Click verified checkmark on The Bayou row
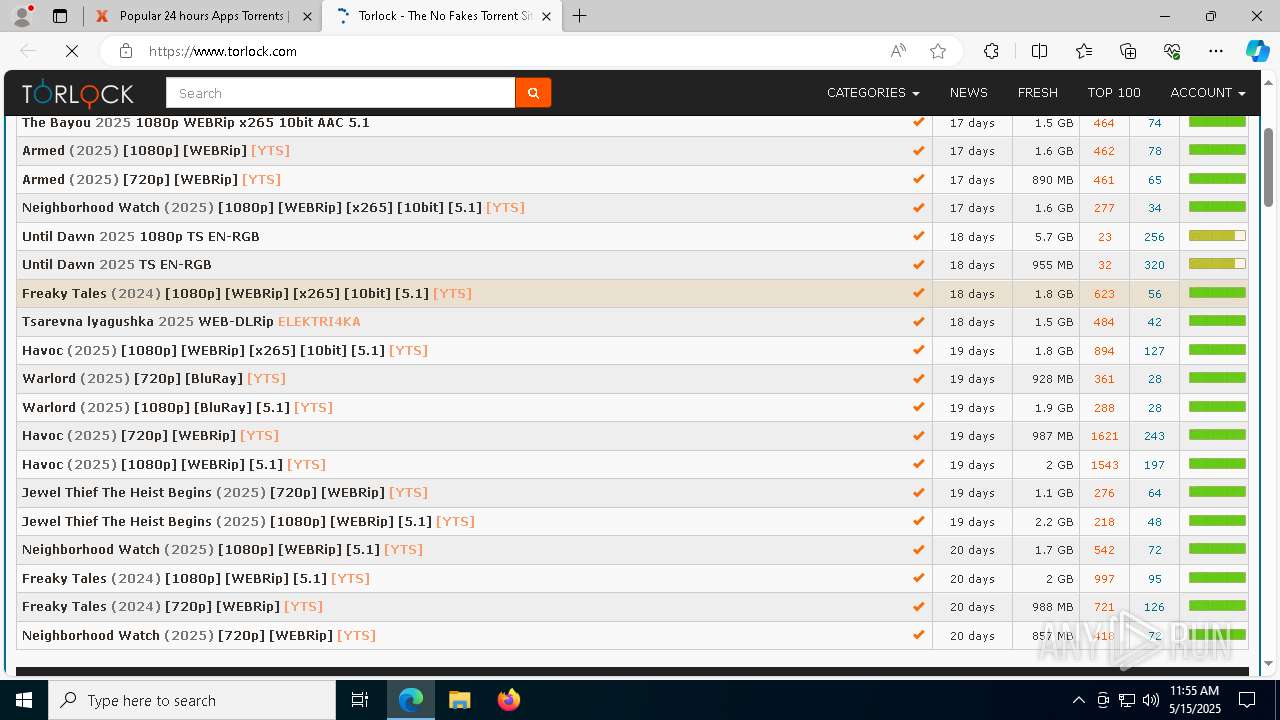The image size is (1280, 720). tap(918, 122)
